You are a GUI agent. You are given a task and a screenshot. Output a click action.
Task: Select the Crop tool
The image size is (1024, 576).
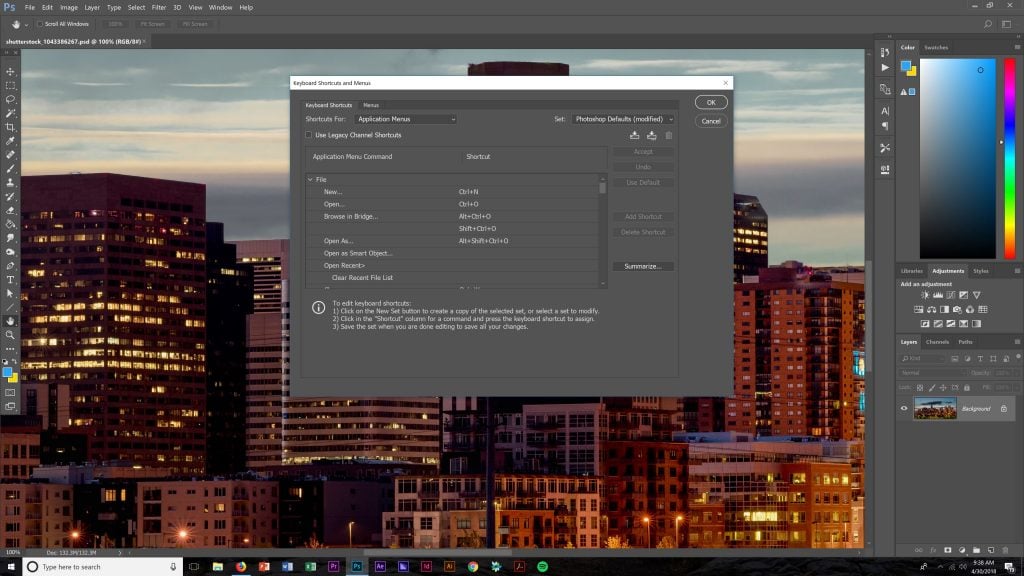10,128
